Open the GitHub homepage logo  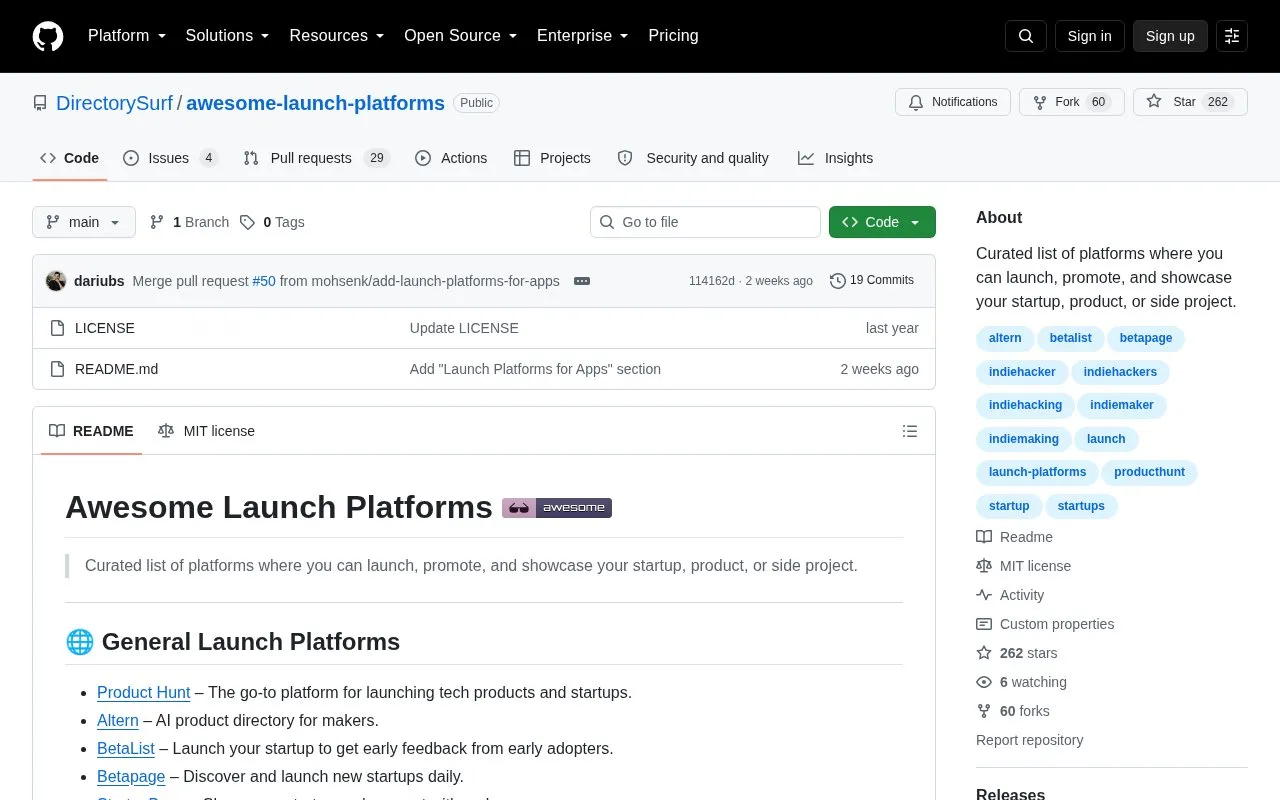(48, 36)
